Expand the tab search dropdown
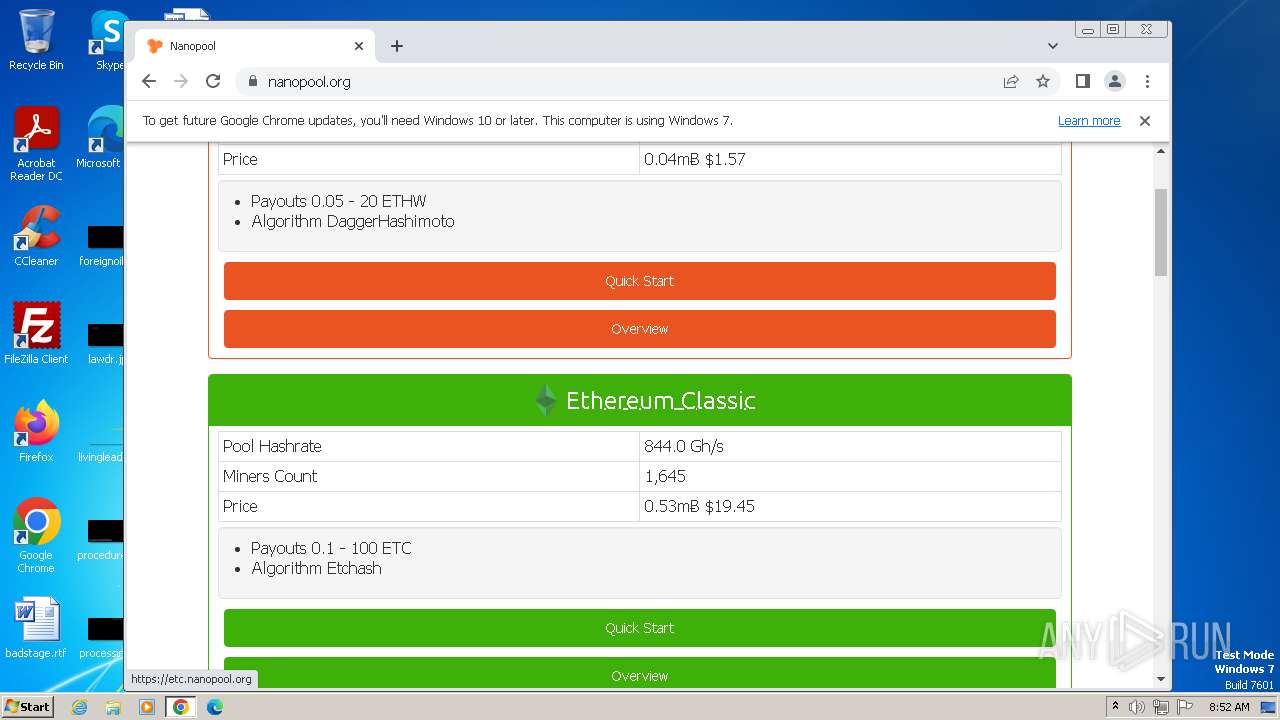This screenshot has width=1280, height=720. [x=1053, y=46]
